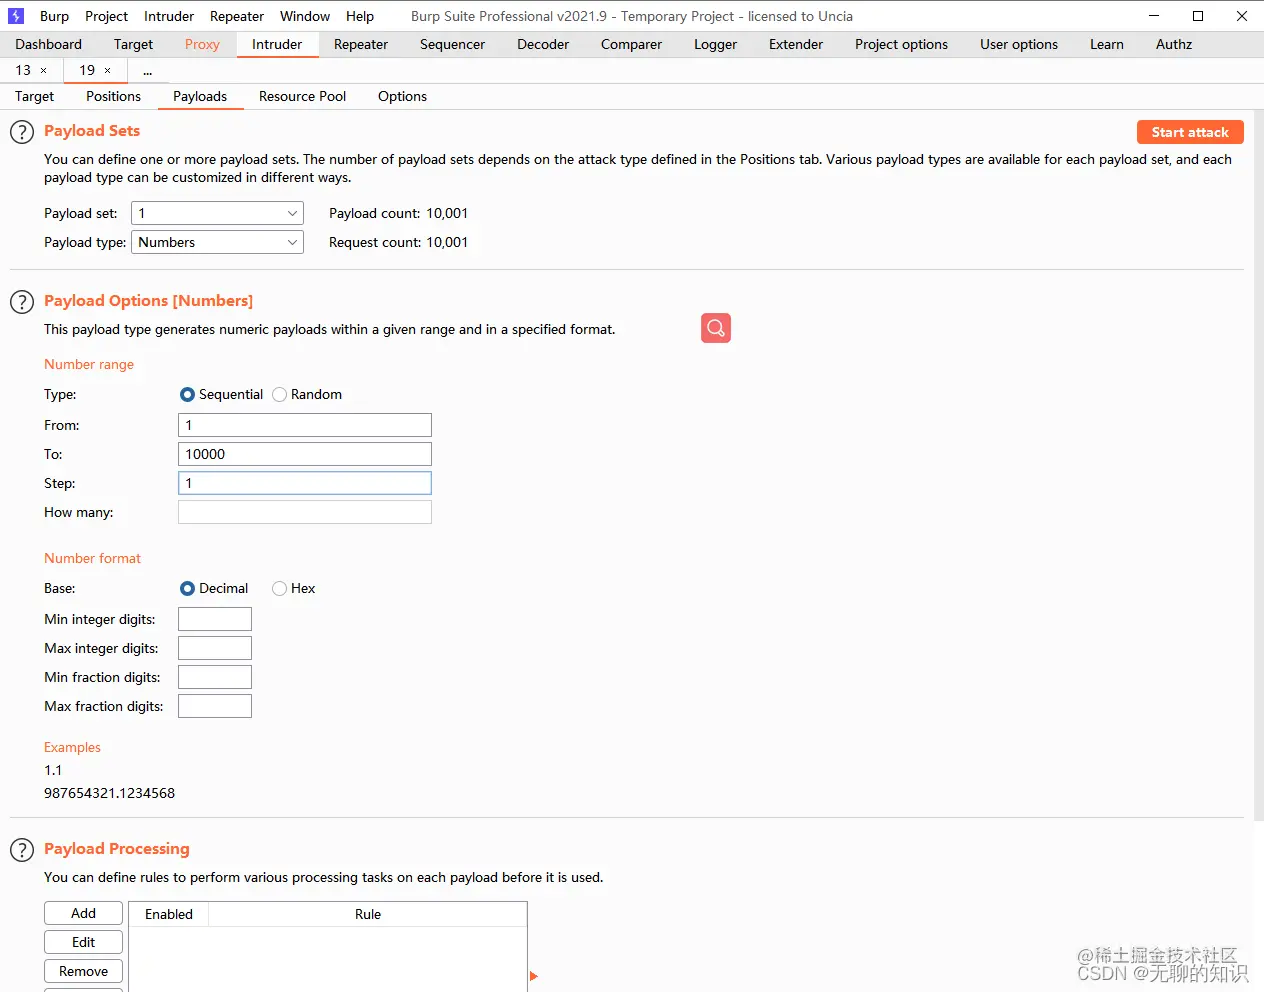
Task: Click the Burp Suite logo icon
Action: tap(16, 16)
